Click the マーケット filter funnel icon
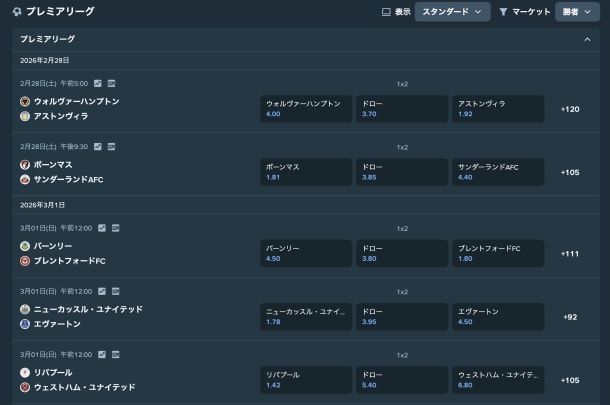Viewport: 610px width, 405px height. click(503, 12)
